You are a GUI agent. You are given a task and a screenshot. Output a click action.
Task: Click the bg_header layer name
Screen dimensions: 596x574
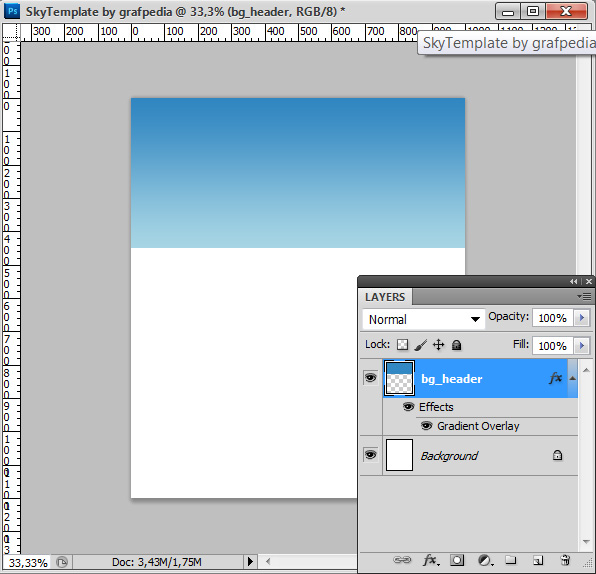pos(452,379)
